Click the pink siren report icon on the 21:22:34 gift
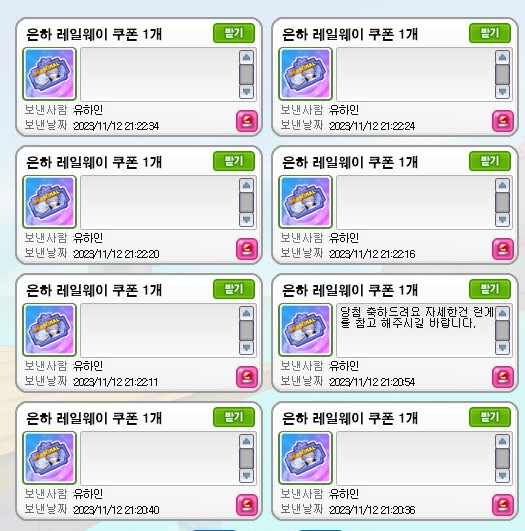 coord(247,121)
